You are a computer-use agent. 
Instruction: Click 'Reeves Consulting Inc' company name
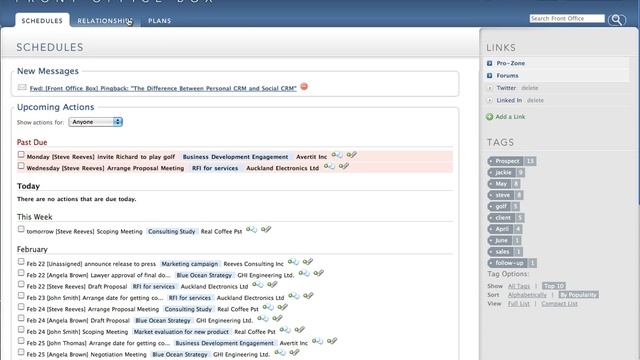pyautogui.click(x=253, y=264)
